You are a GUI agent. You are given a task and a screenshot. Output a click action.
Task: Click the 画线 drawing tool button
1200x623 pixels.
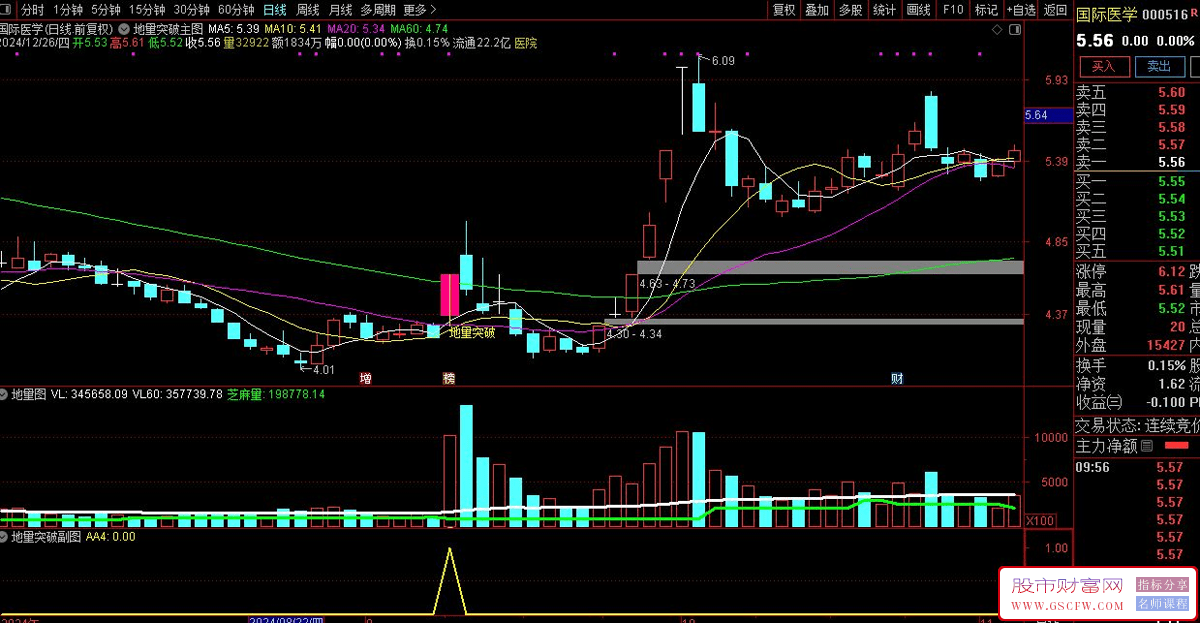(918, 10)
